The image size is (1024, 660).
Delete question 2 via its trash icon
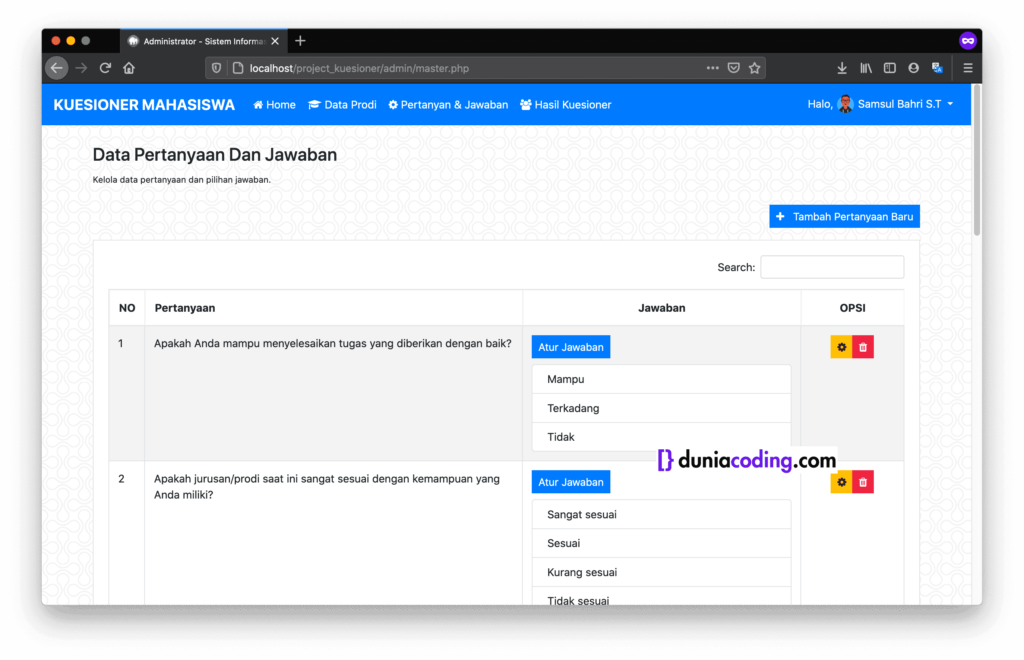coord(863,481)
